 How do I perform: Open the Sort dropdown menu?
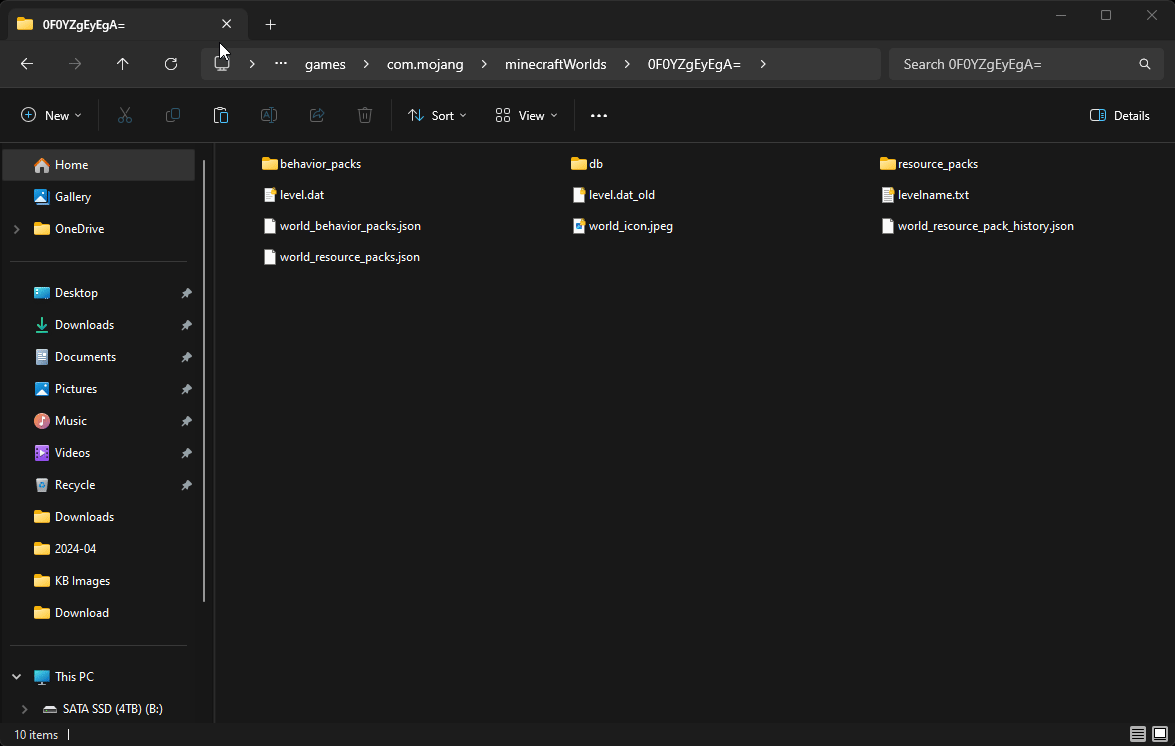pyautogui.click(x=437, y=116)
